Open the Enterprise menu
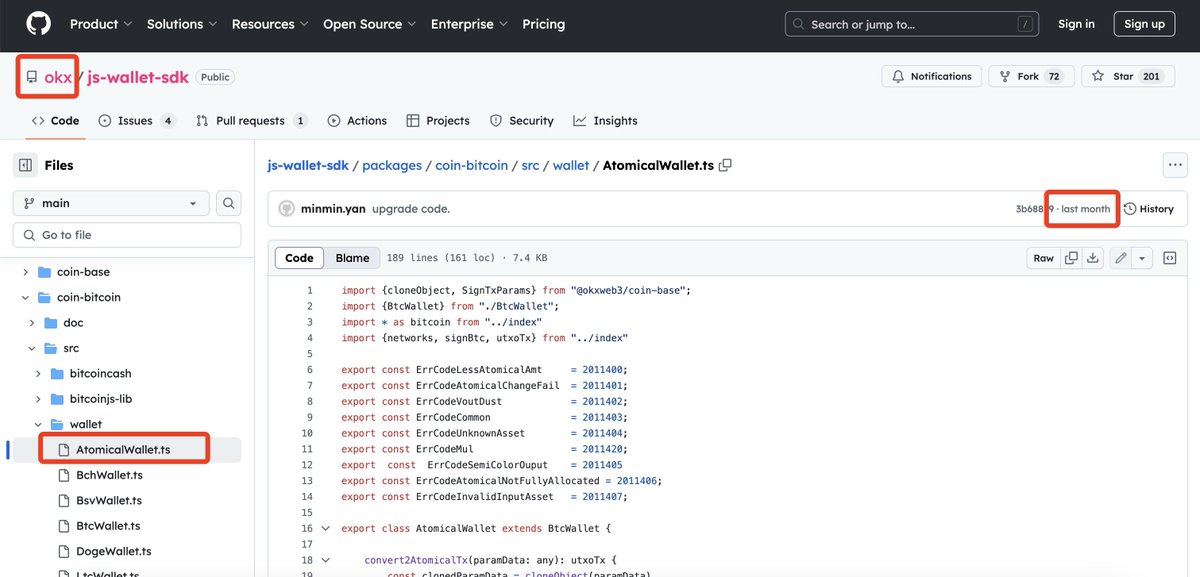The width and height of the screenshot is (1200, 577). pyautogui.click(x=469, y=24)
